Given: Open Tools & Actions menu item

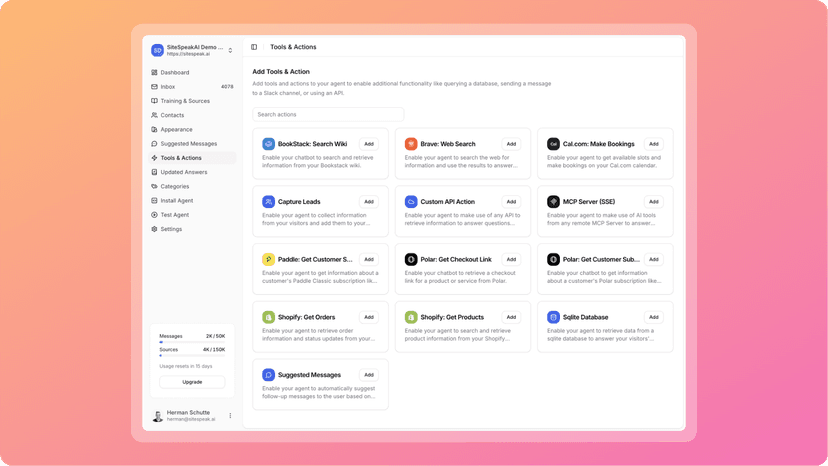Looking at the screenshot, I should [192, 158].
